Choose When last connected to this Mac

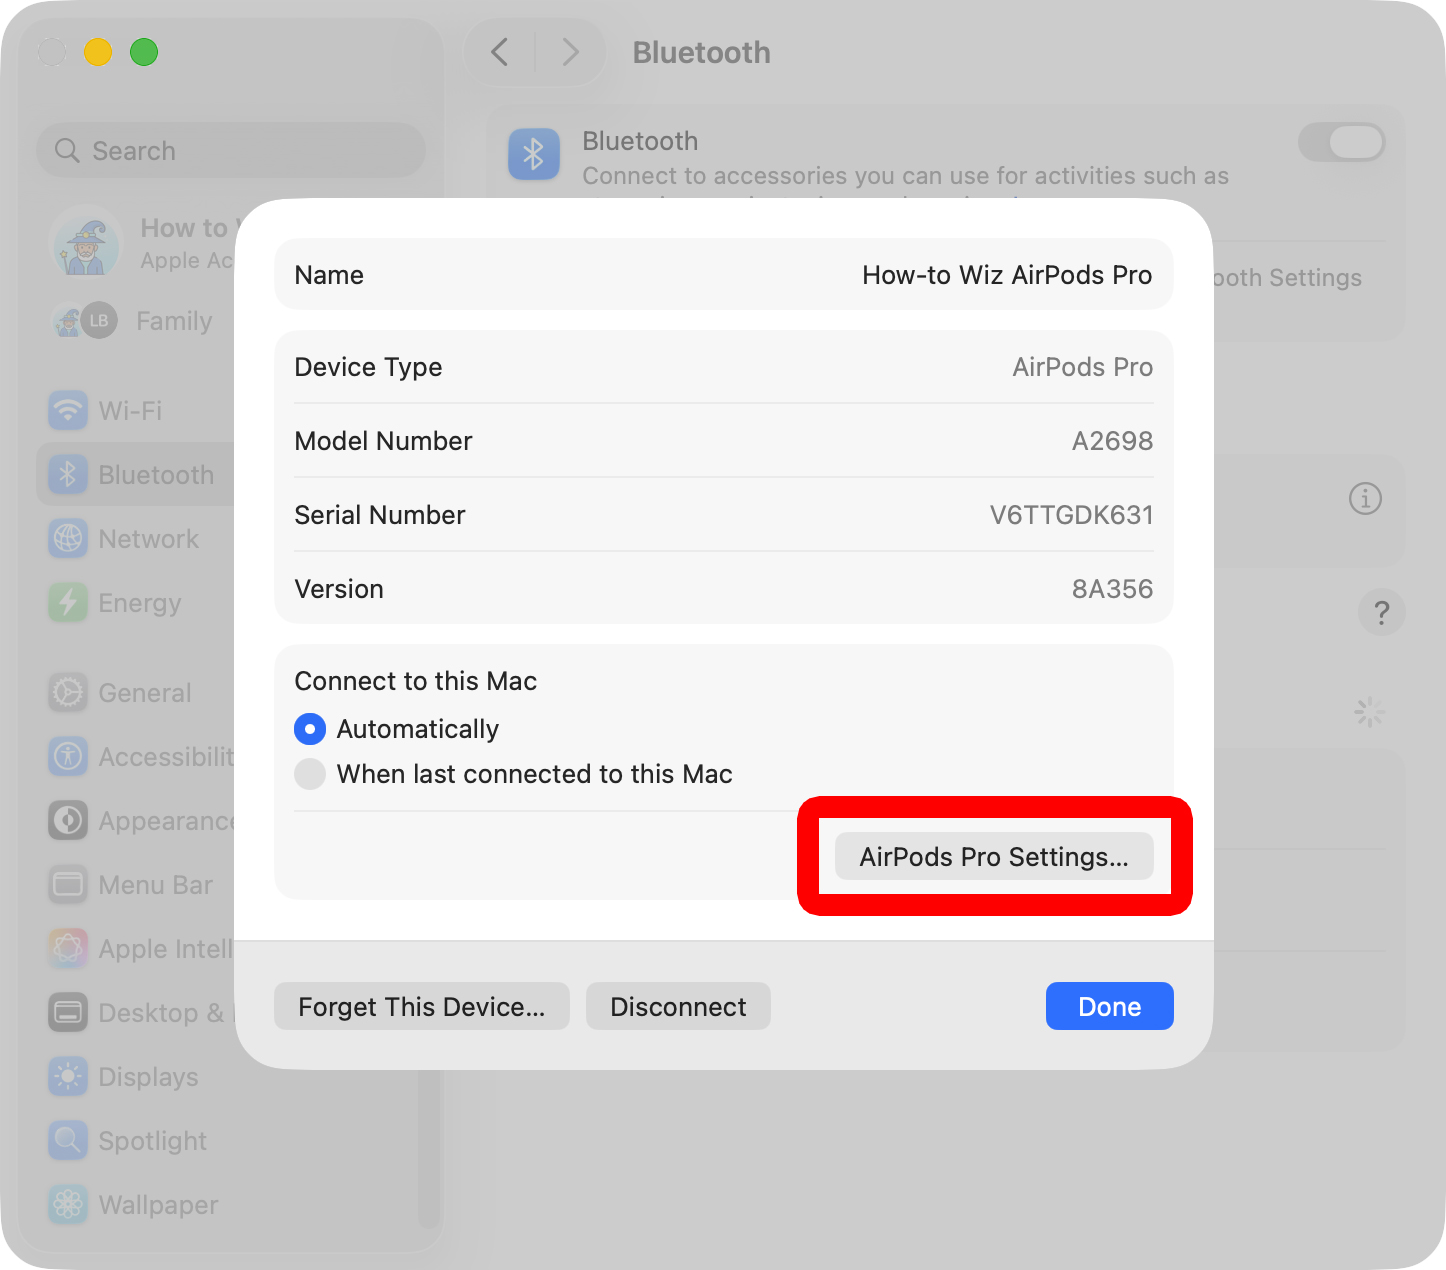[x=310, y=774]
